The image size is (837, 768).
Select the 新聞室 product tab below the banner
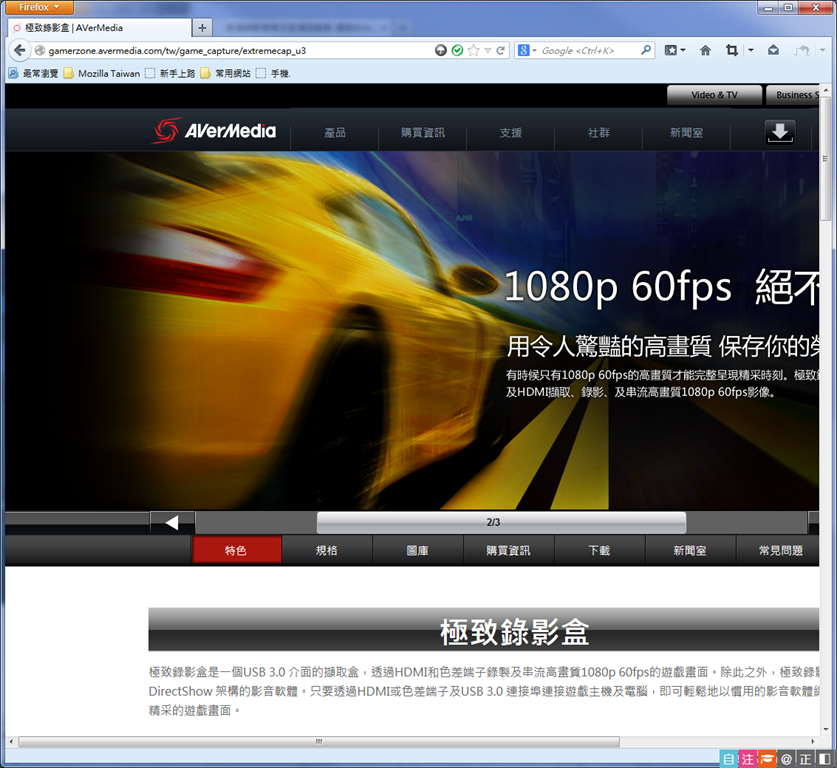pyautogui.click(x=690, y=550)
